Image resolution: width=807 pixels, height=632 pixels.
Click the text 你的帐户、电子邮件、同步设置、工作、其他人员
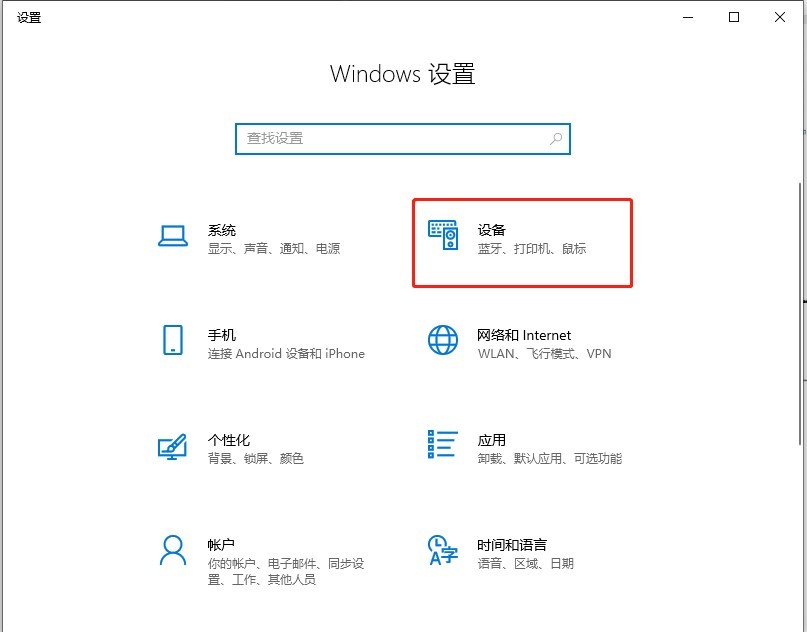click(x=286, y=571)
